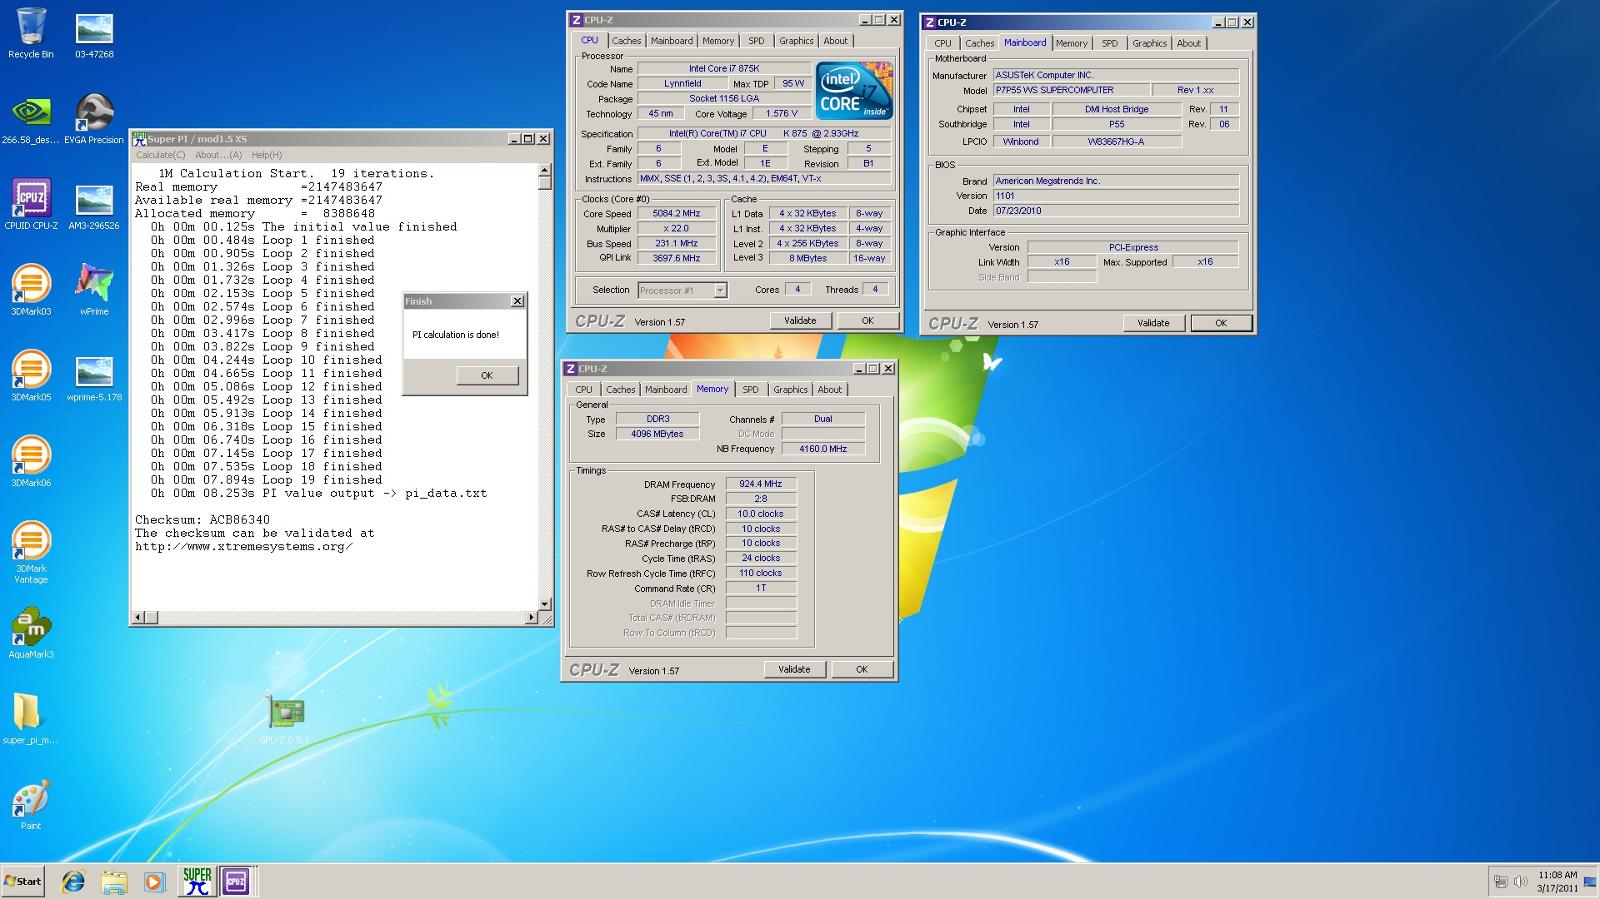
Task: Click Super PI vertical scrollbar up arrow
Action: point(545,171)
